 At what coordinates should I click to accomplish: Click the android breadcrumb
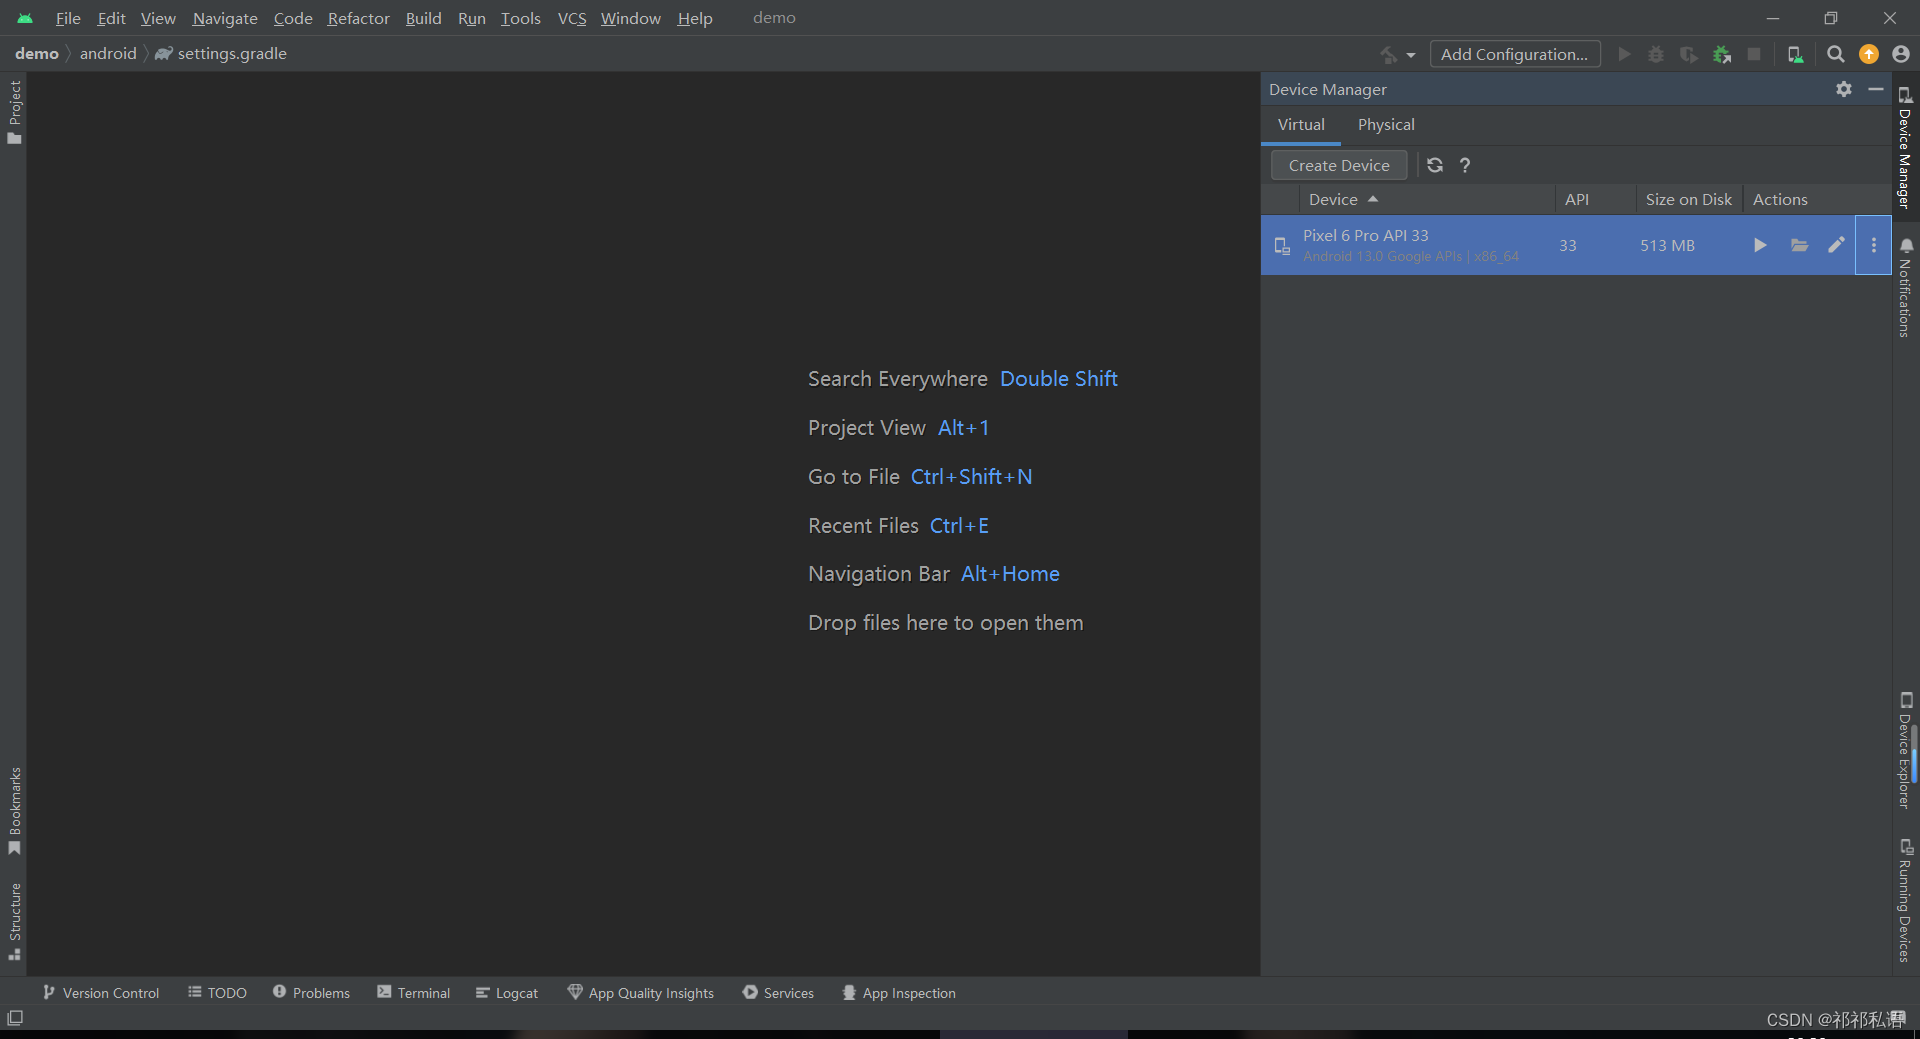click(x=108, y=53)
